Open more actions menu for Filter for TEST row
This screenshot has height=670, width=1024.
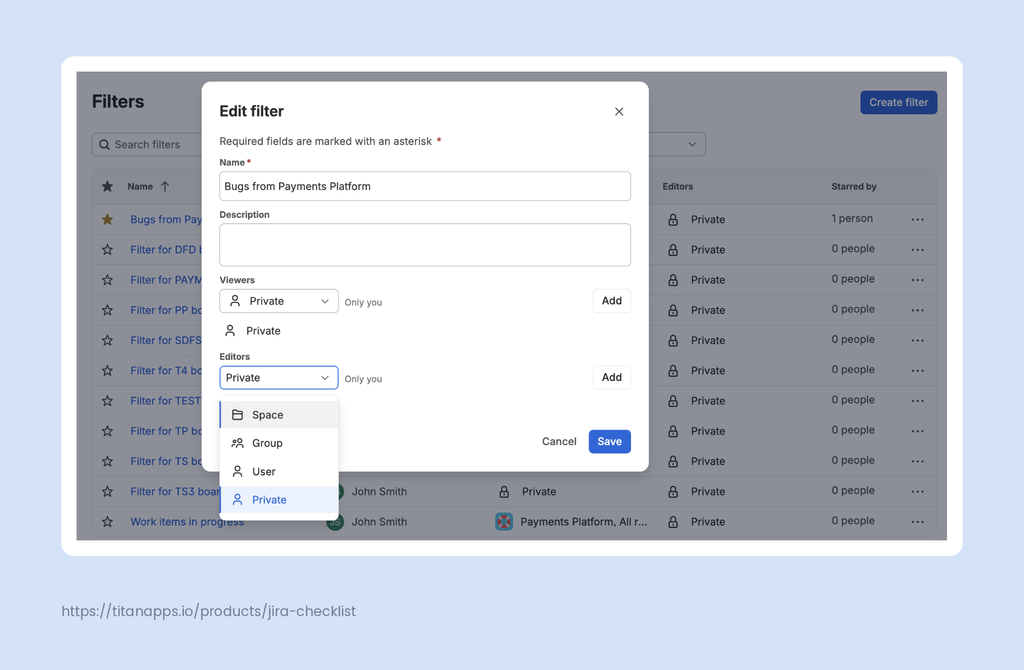click(x=918, y=400)
